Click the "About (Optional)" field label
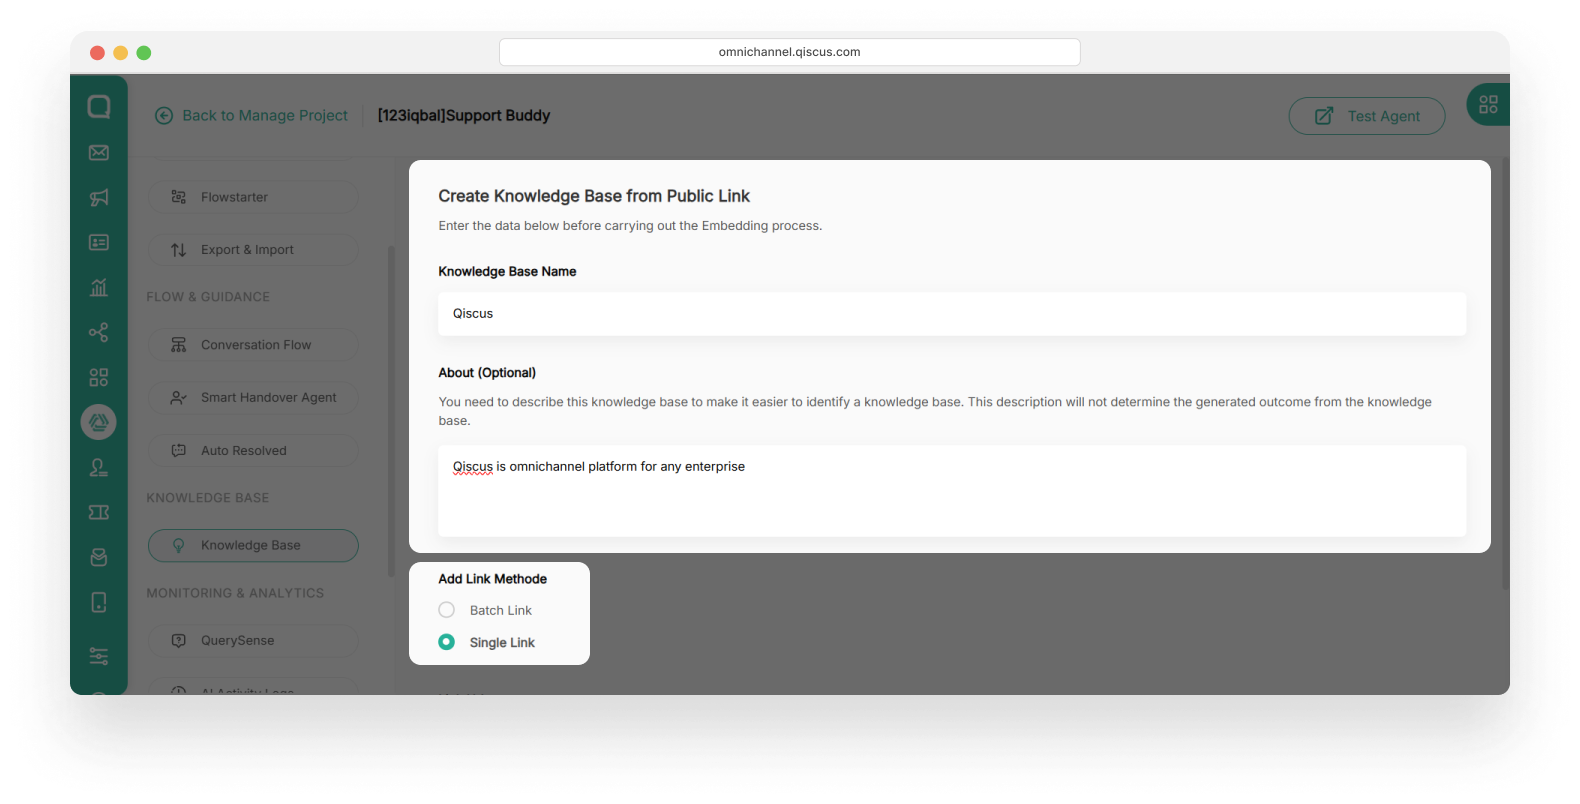 tap(487, 373)
